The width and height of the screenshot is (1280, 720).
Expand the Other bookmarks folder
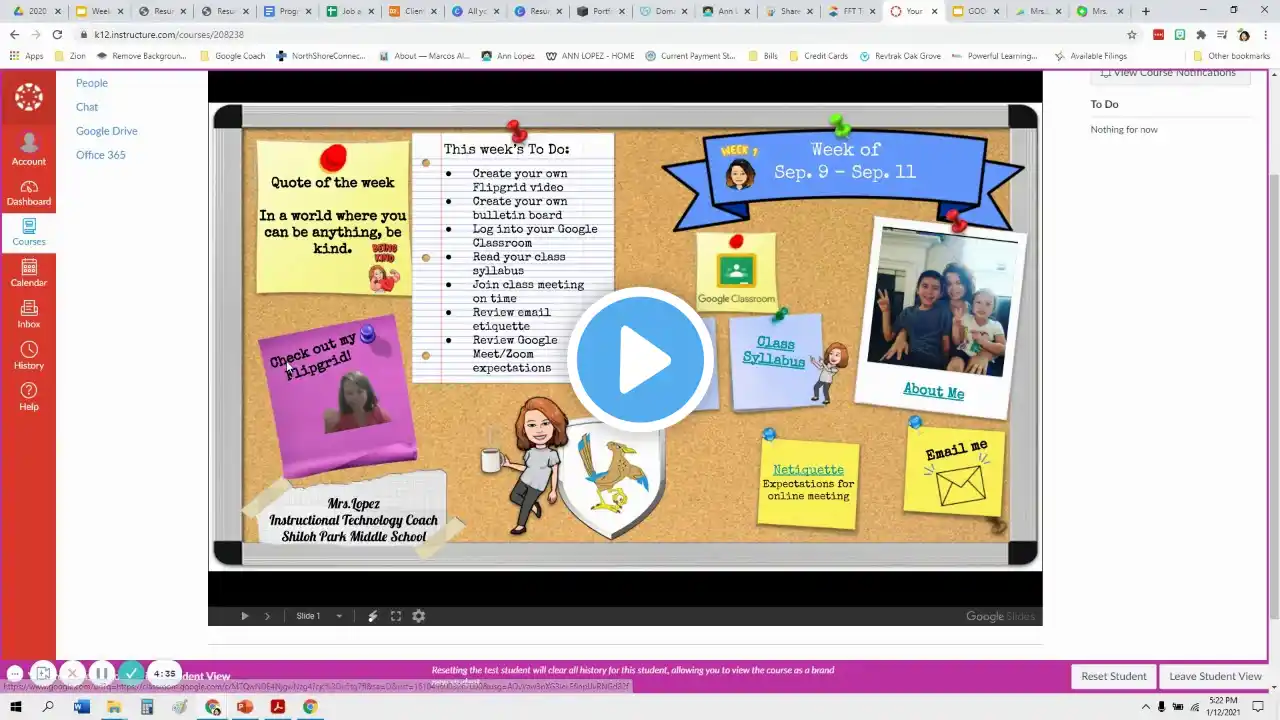pos(1231,56)
